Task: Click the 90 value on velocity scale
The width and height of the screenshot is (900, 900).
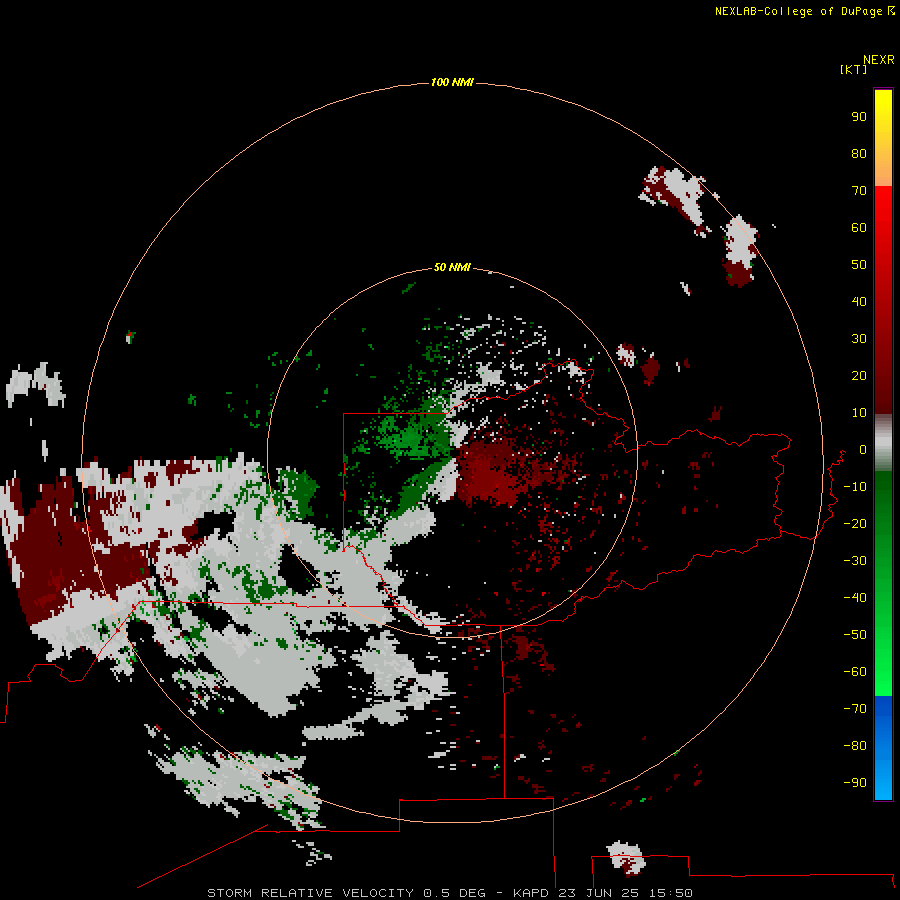Action: point(859,117)
